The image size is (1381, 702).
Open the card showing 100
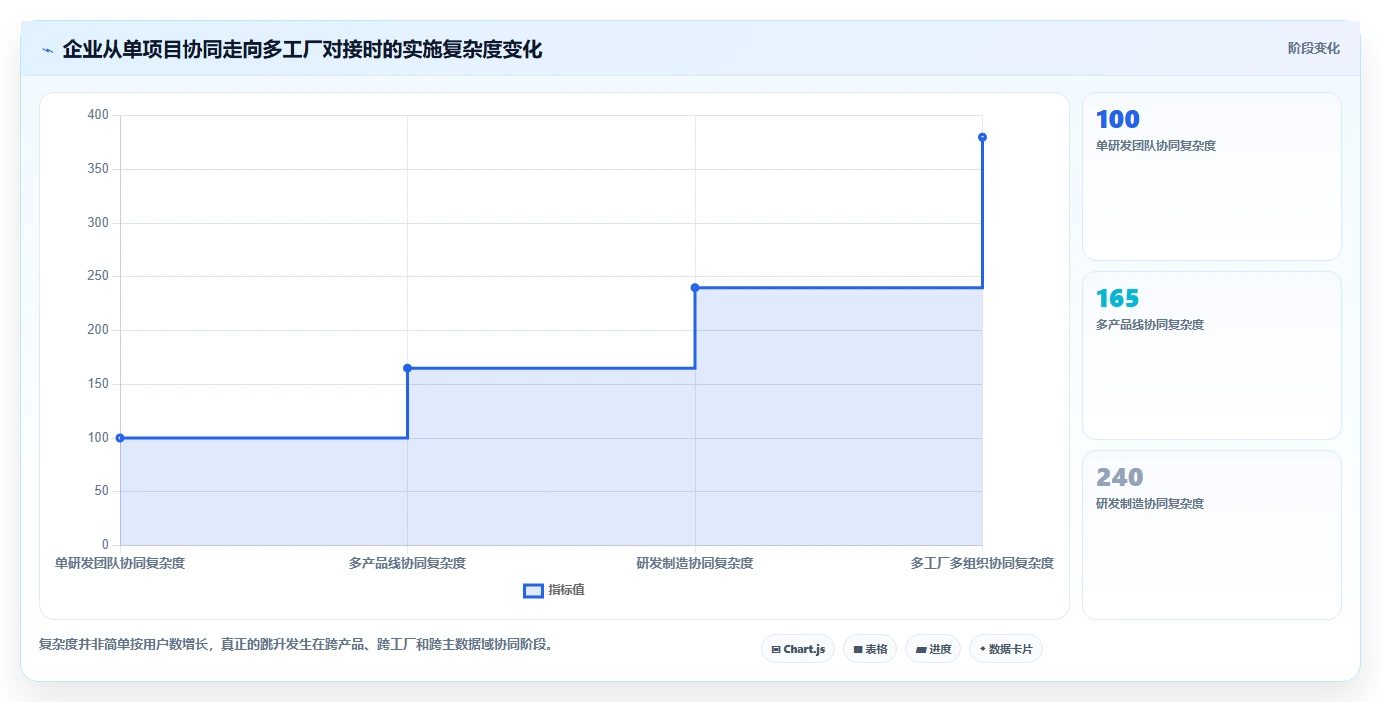(x=1211, y=176)
